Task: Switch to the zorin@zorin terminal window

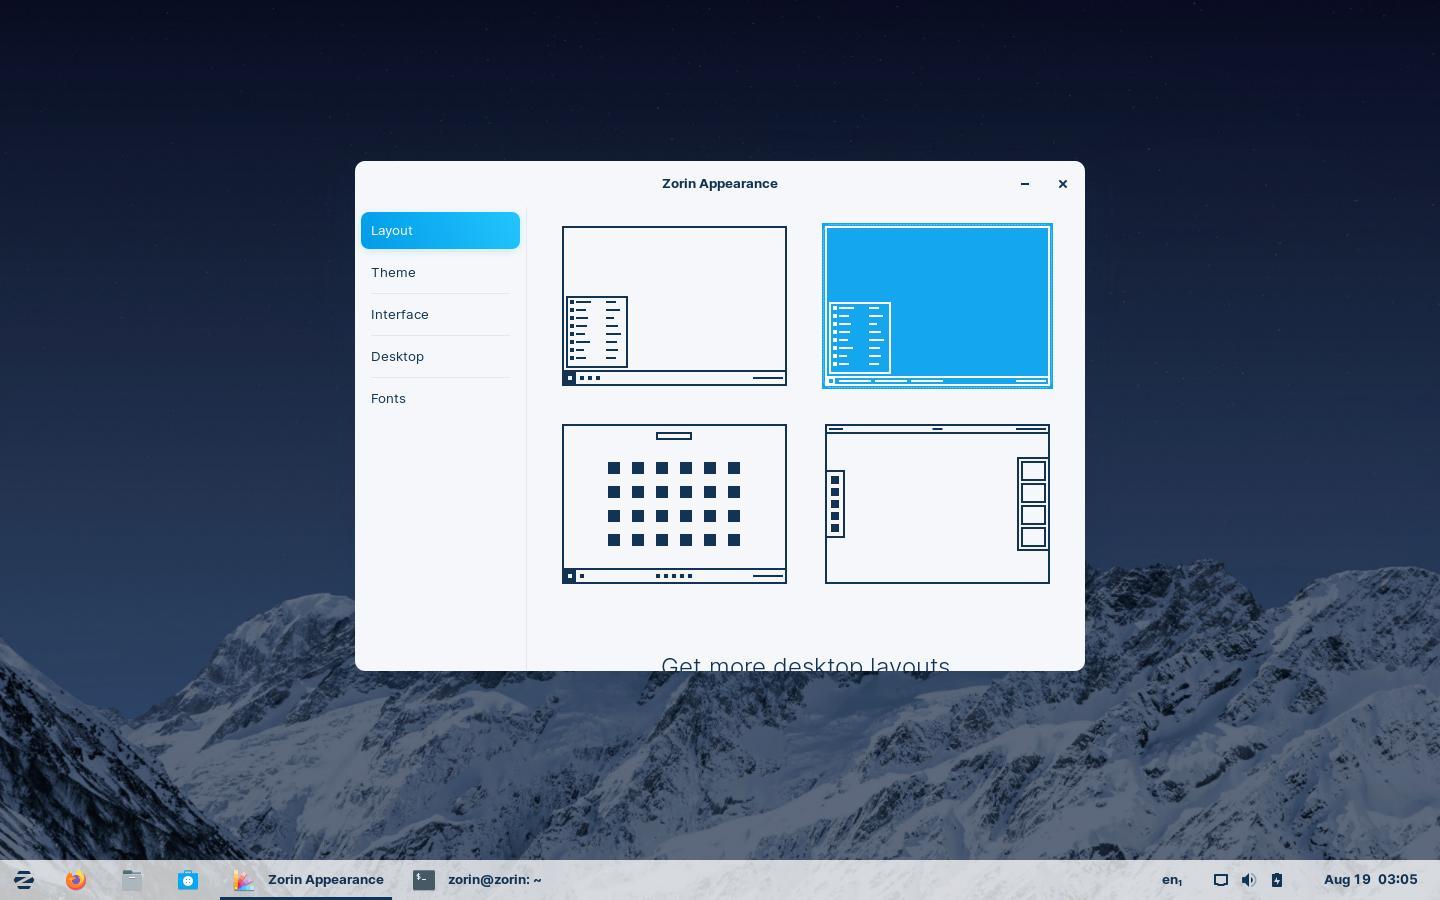Action: (478, 880)
